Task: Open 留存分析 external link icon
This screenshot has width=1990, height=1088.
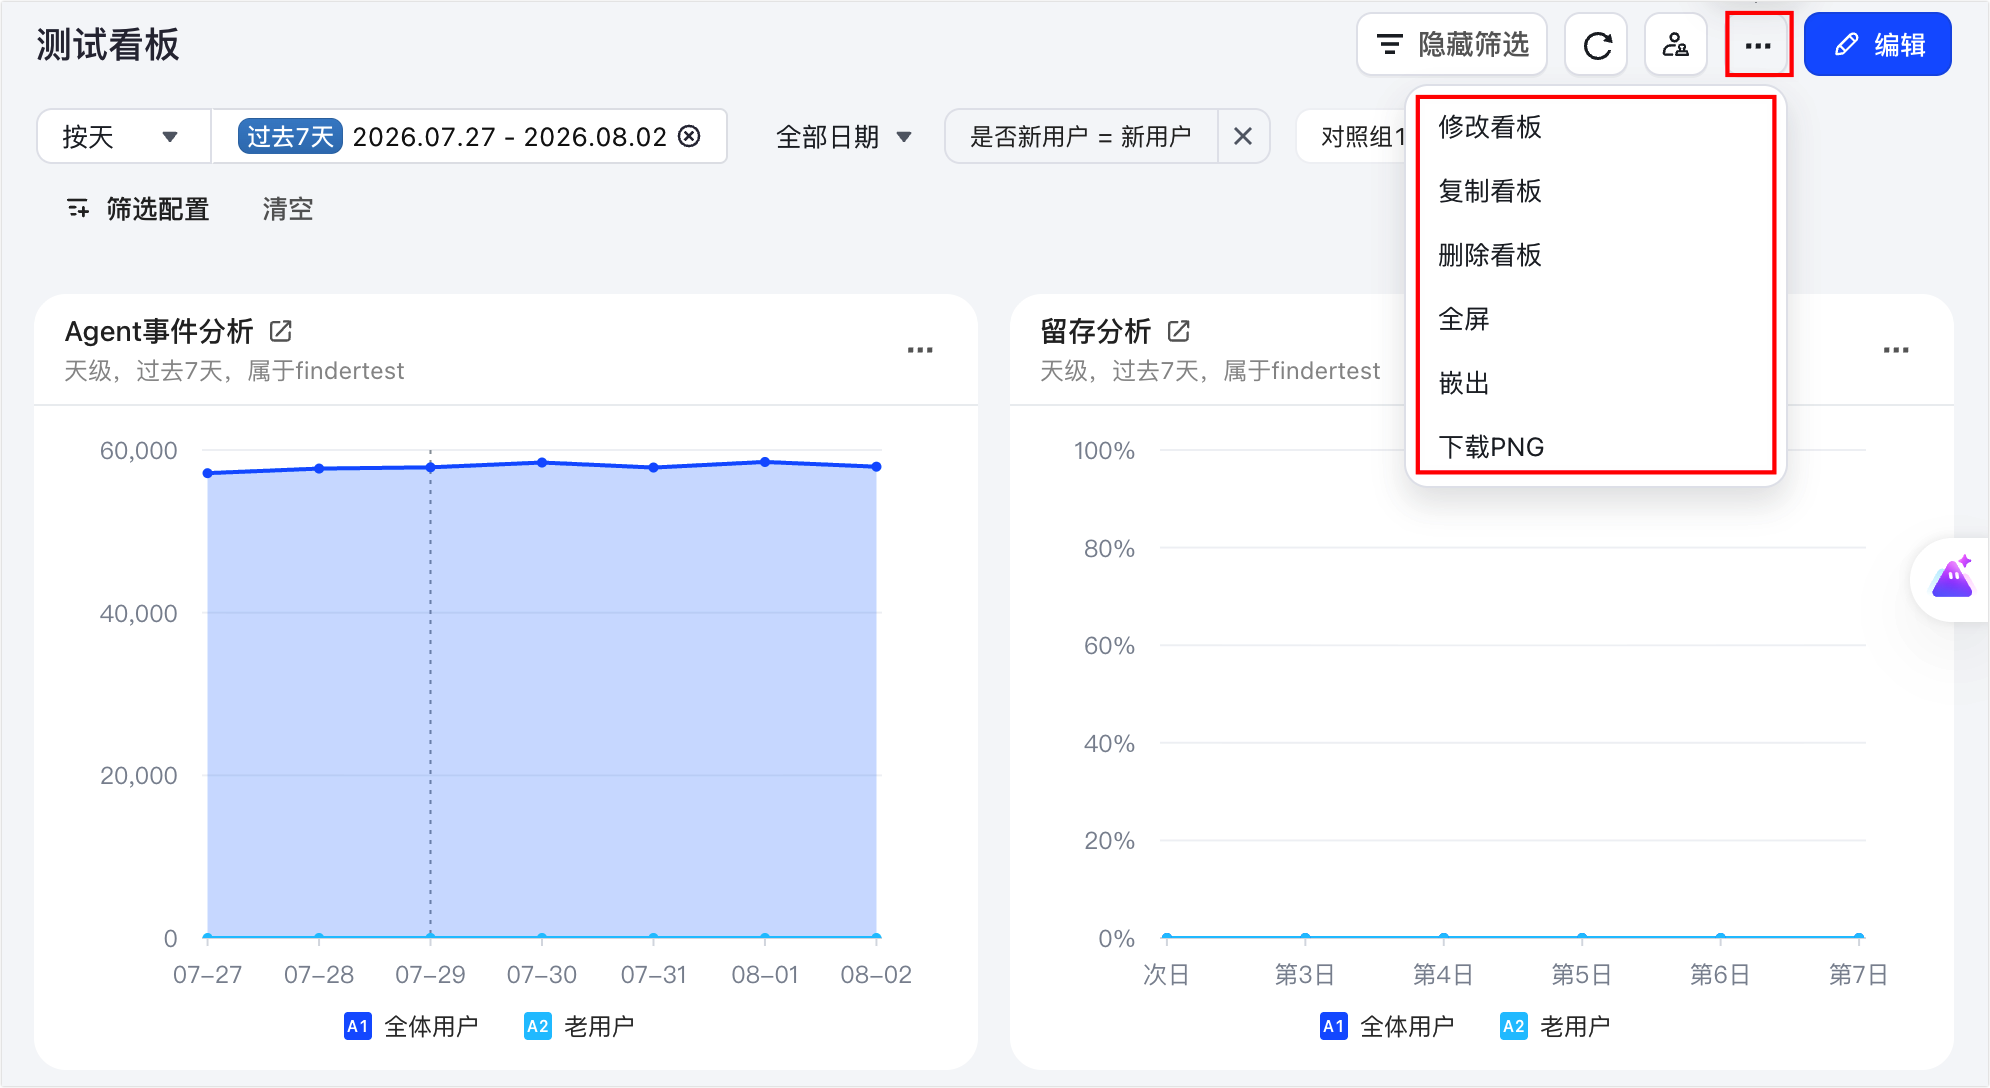Action: click(1179, 331)
